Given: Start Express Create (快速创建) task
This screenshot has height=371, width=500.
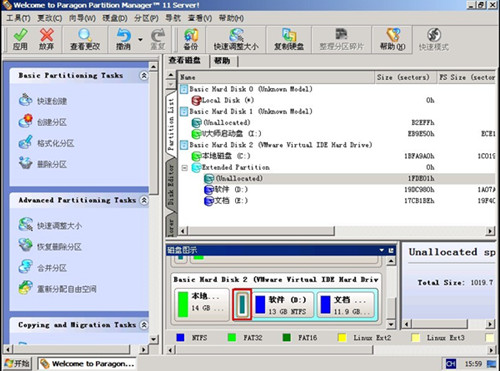Looking at the screenshot, I should click(43, 101).
